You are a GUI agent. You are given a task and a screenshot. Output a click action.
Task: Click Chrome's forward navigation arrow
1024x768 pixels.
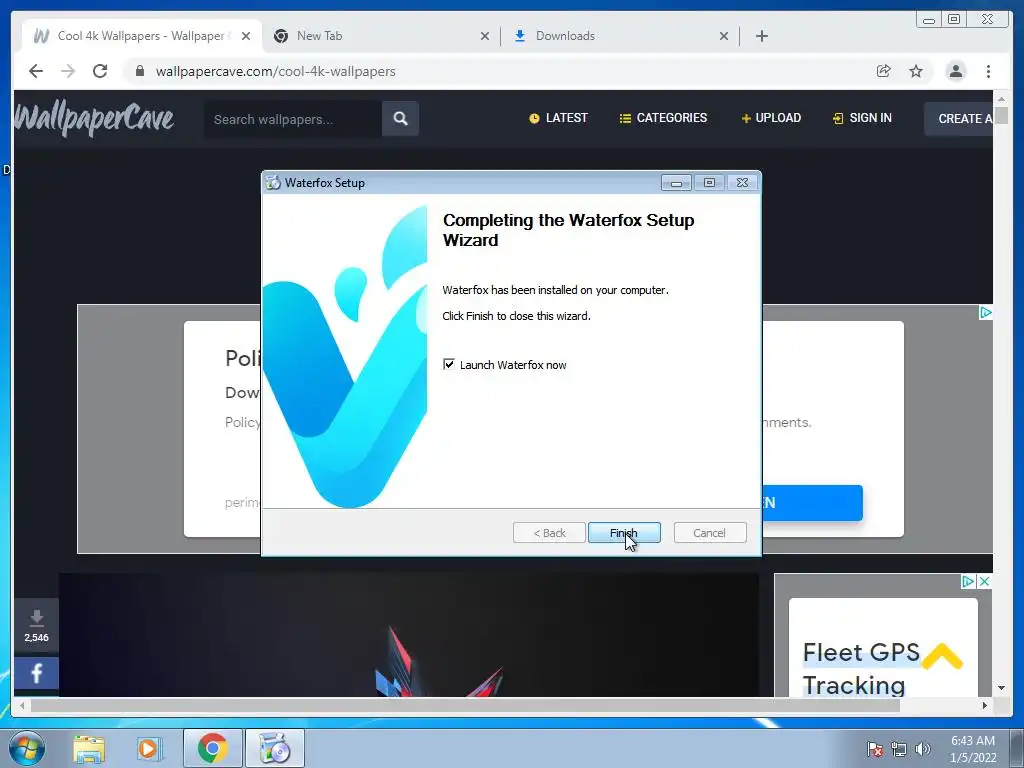coord(68,71)
